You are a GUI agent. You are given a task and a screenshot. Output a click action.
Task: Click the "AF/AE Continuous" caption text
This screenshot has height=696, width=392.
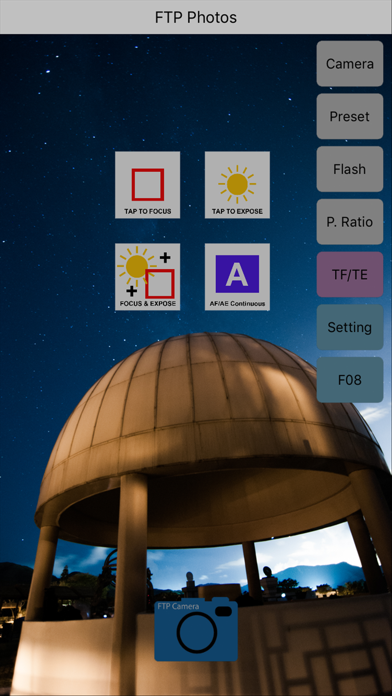[237, 304]
